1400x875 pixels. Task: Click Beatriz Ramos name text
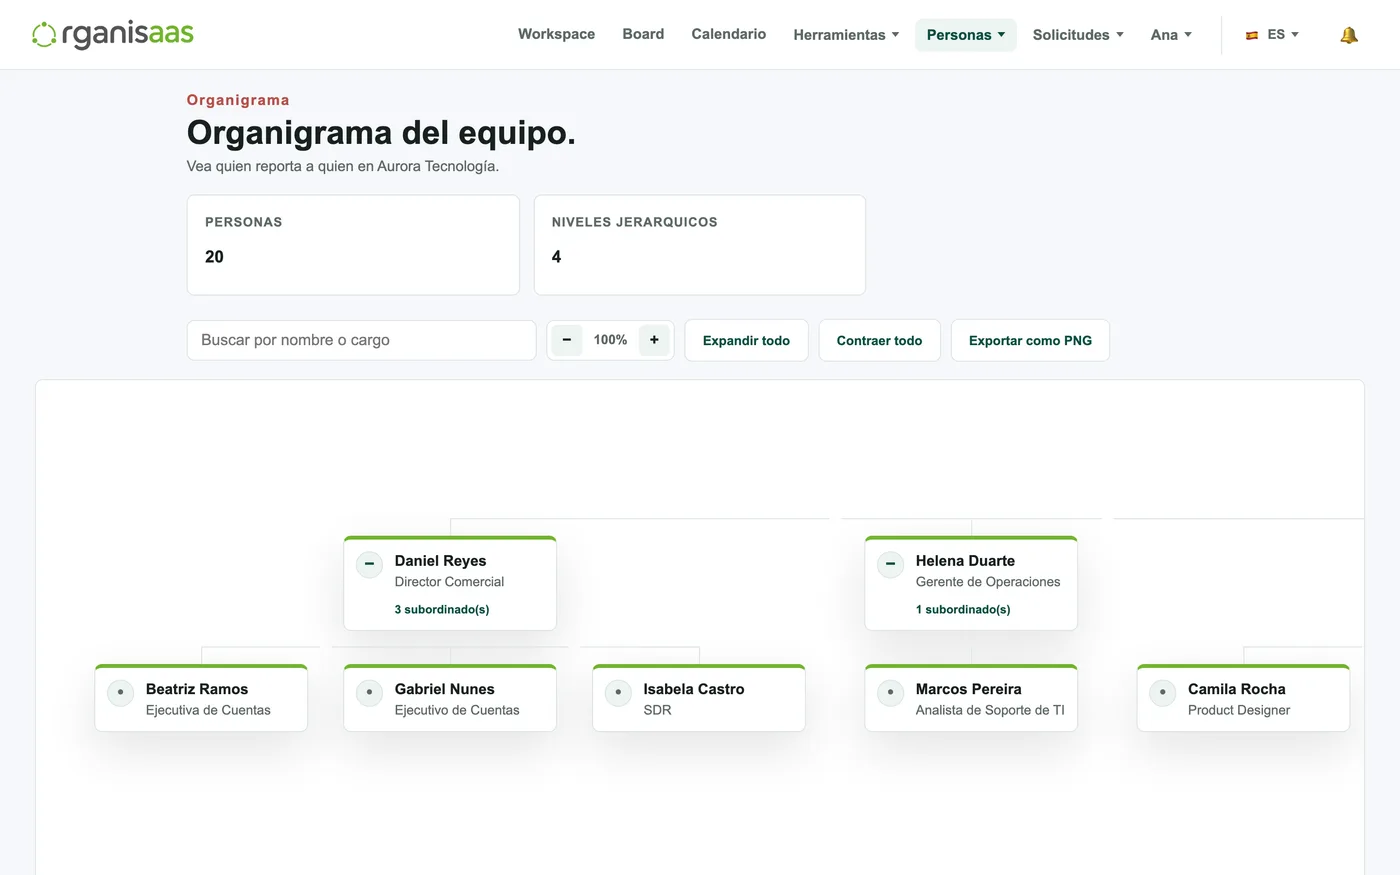197,689
